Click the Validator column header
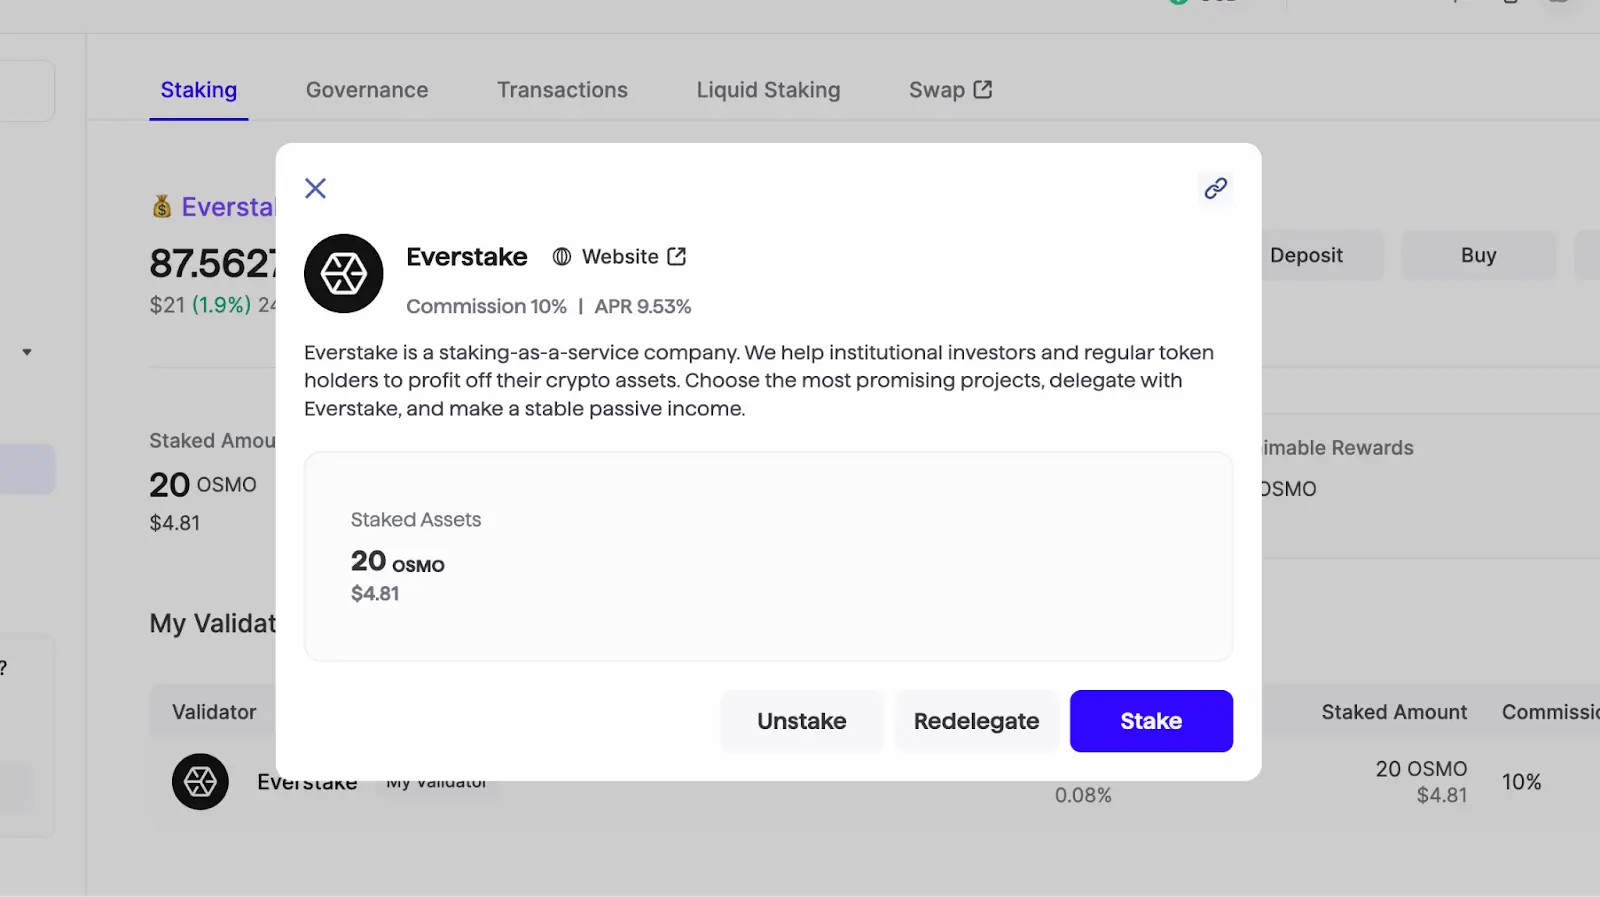1600x897 pixels. (214, 712)
